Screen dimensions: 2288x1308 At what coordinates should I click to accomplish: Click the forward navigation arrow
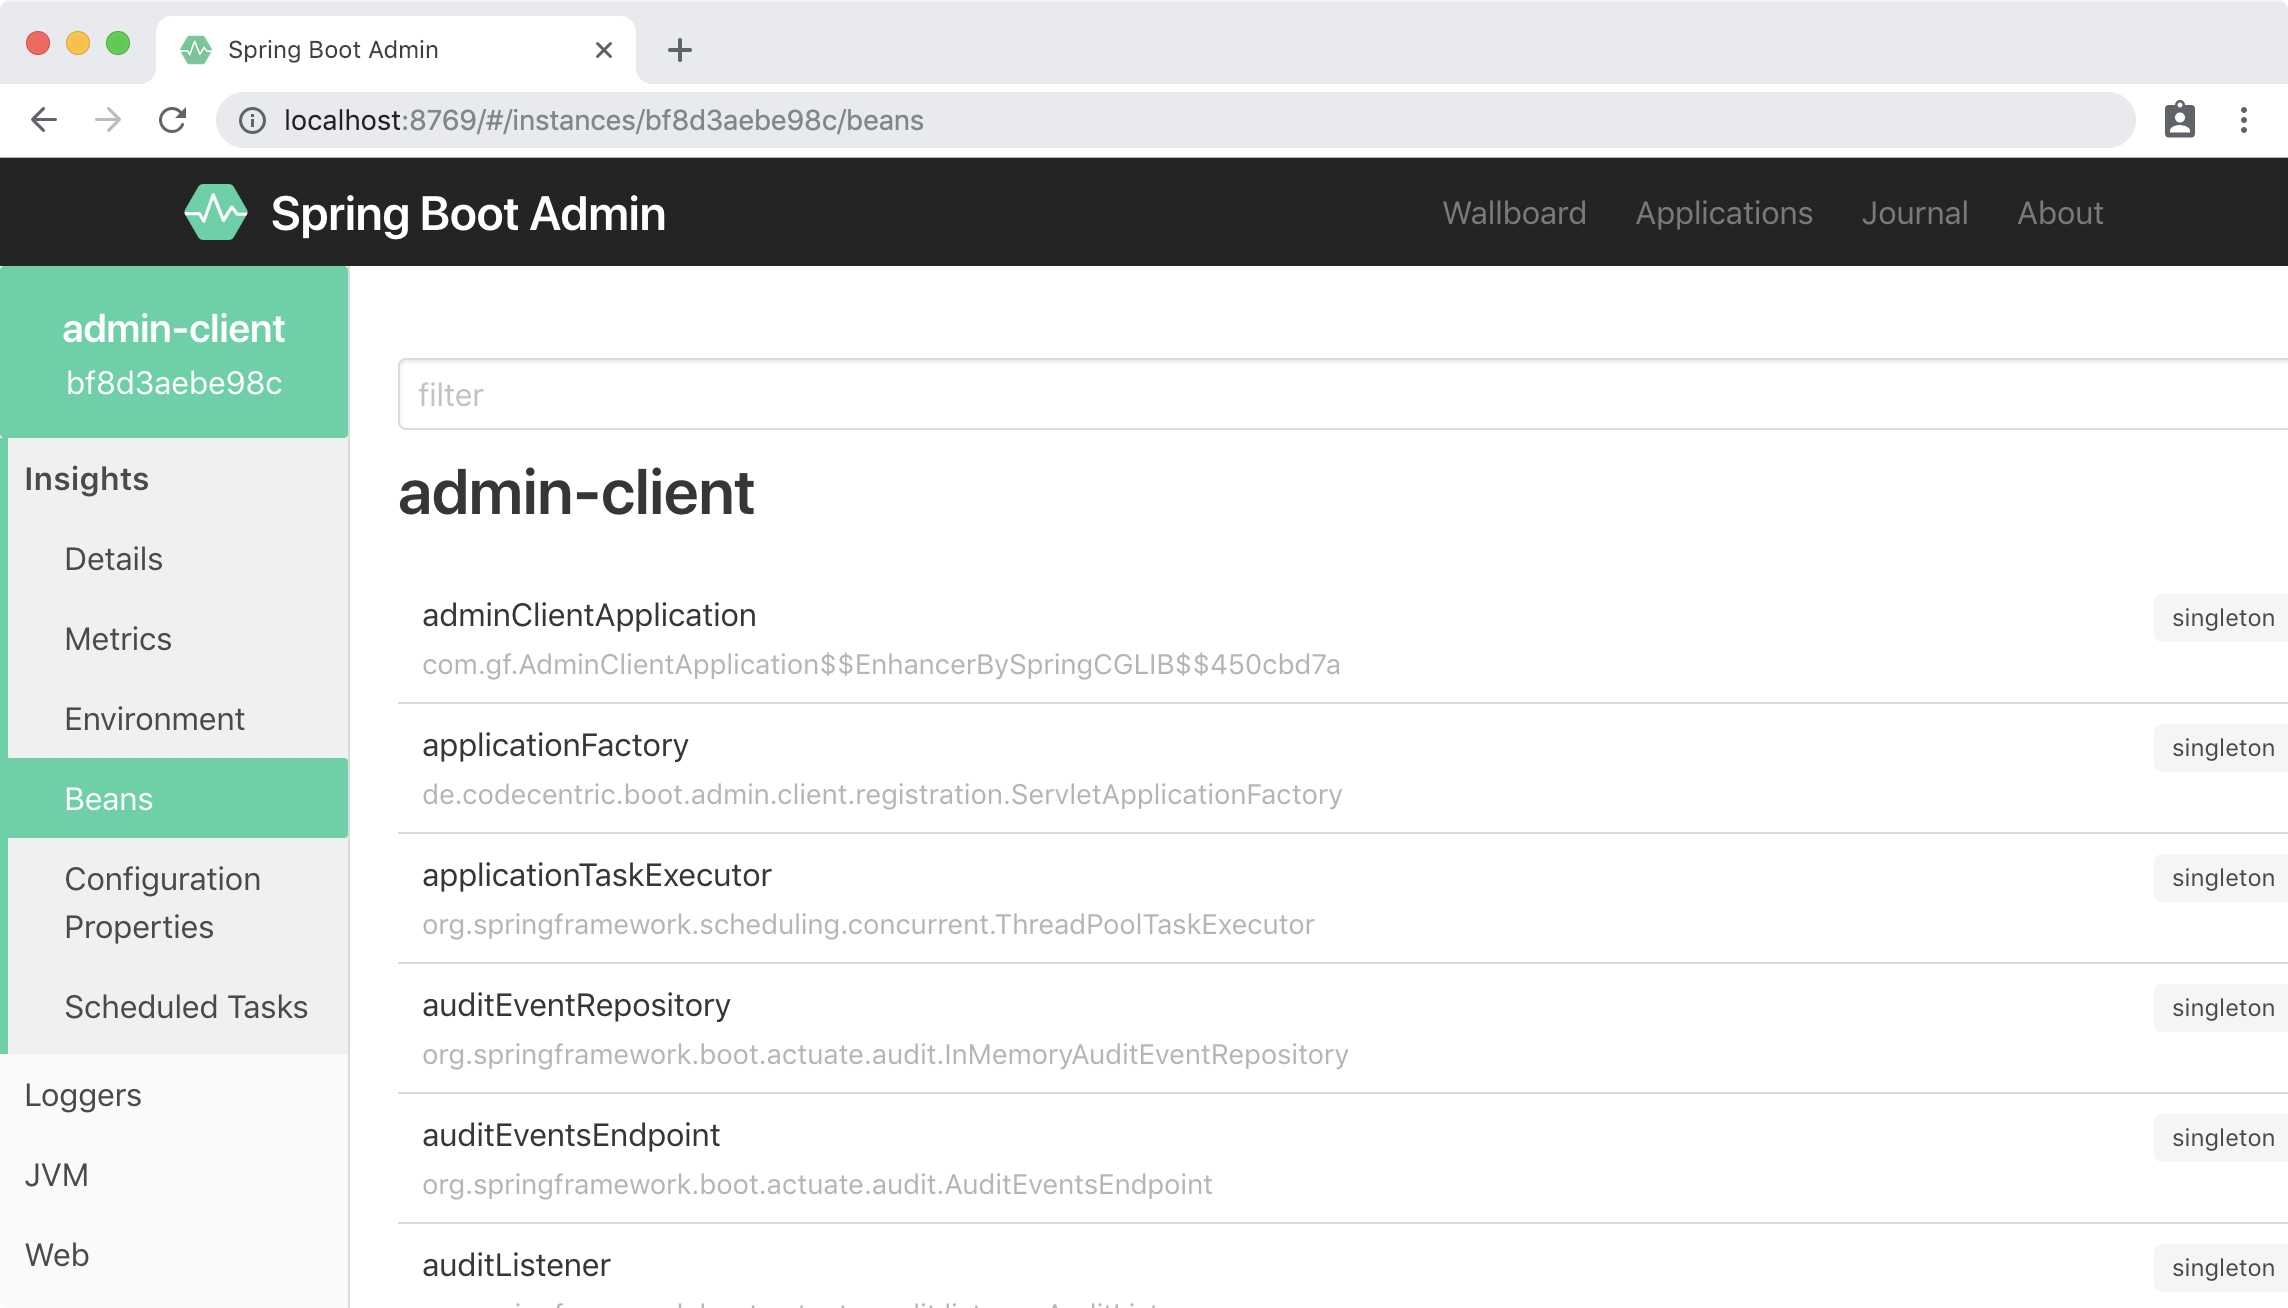108,120
